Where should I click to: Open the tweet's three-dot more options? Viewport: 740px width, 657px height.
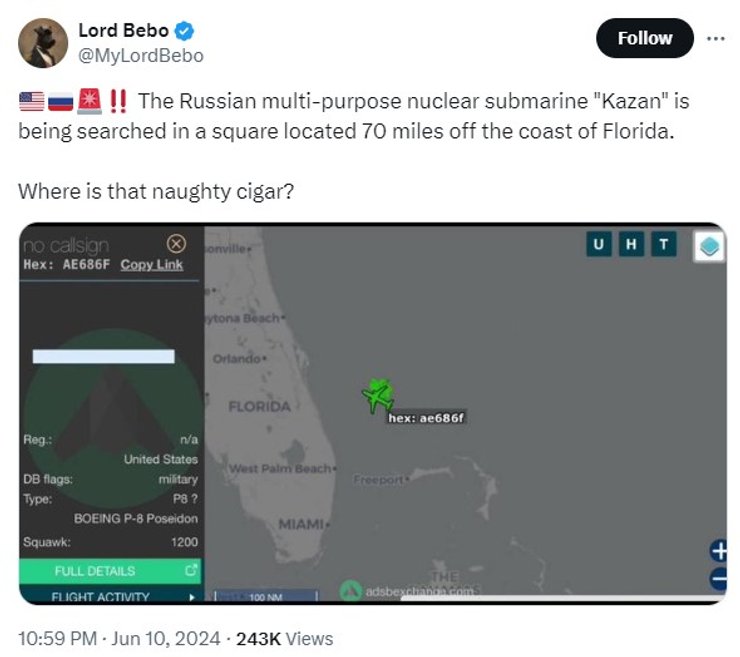(x=715, y=38)
